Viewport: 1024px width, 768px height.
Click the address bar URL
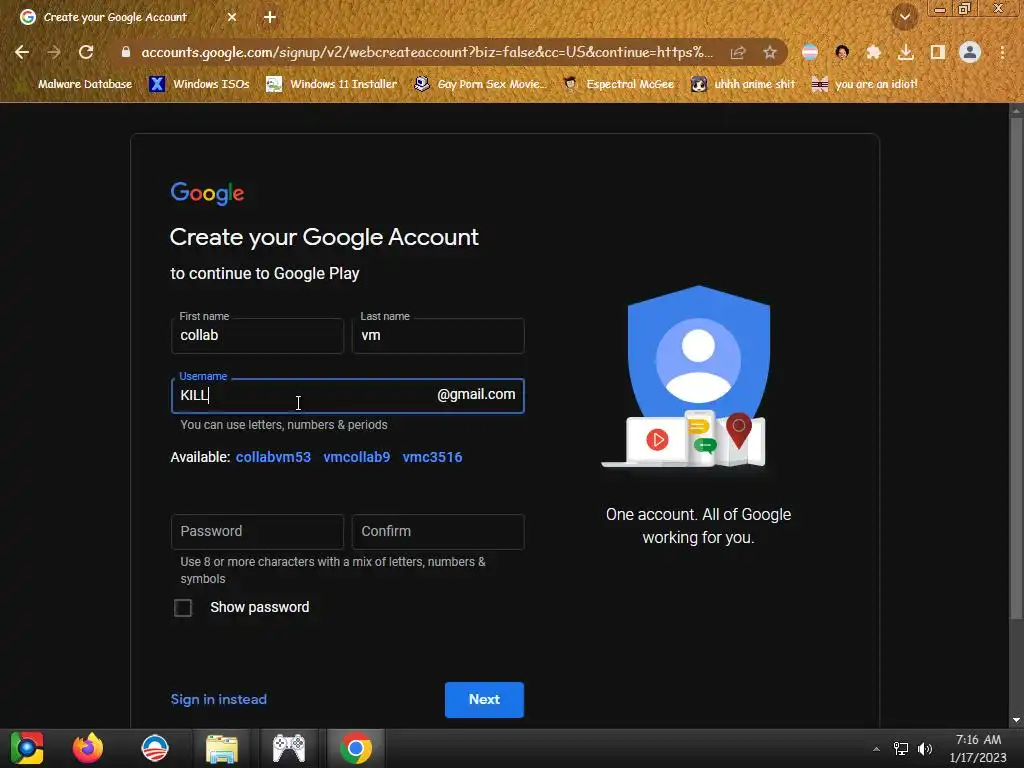(426, 52)
